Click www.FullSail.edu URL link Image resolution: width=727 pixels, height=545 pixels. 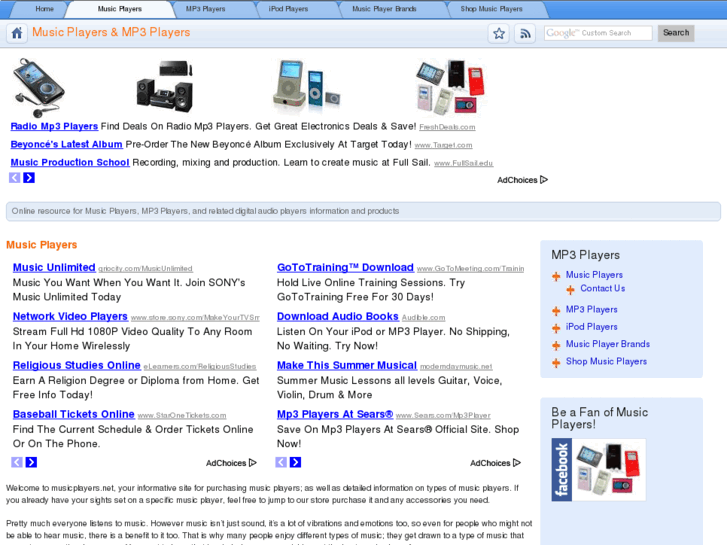(464, 163)
